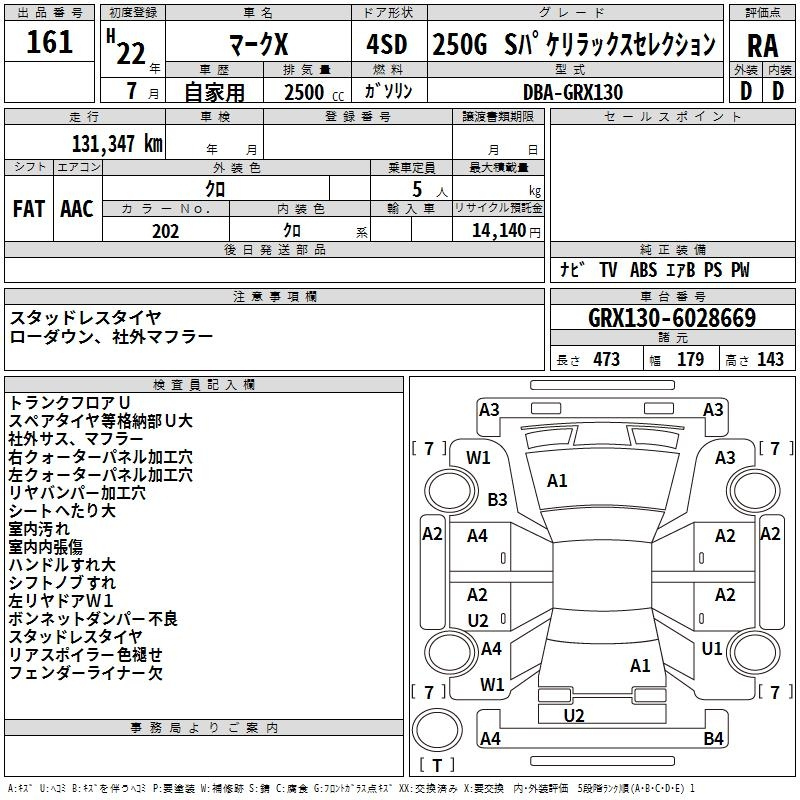The width and height of the screenshot is (800, 800).
Task: Select the B3 damage mark on diagram
Action: pyautogui.click(x=497, y=499)
